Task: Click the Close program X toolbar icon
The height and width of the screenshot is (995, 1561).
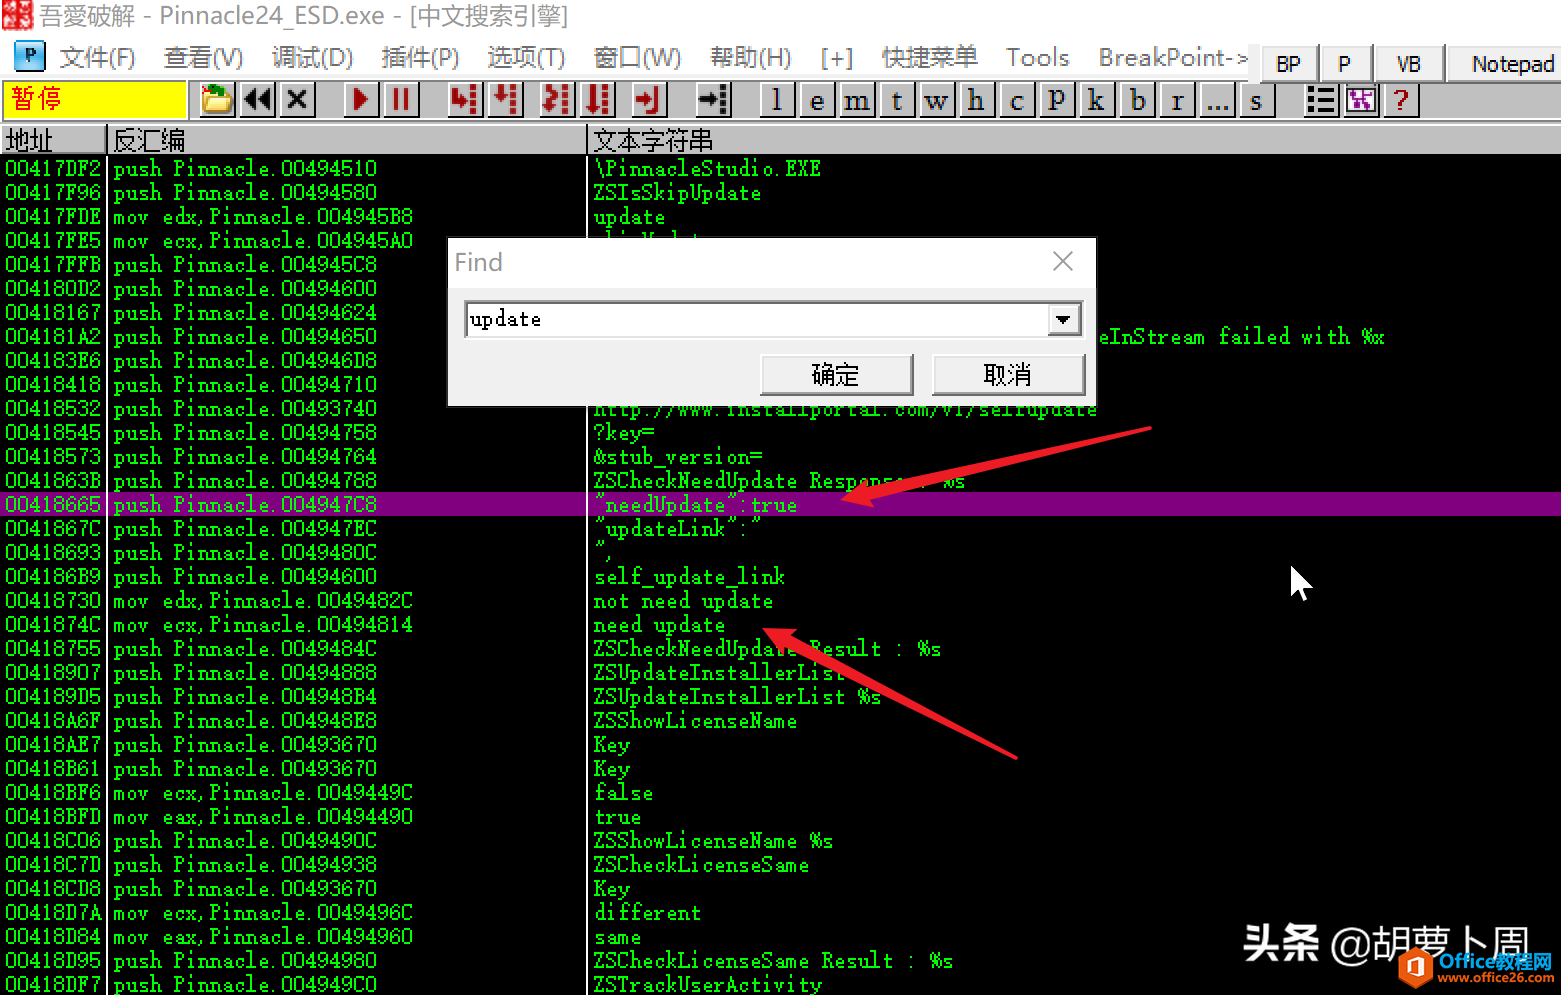Action: coord(297,100)
